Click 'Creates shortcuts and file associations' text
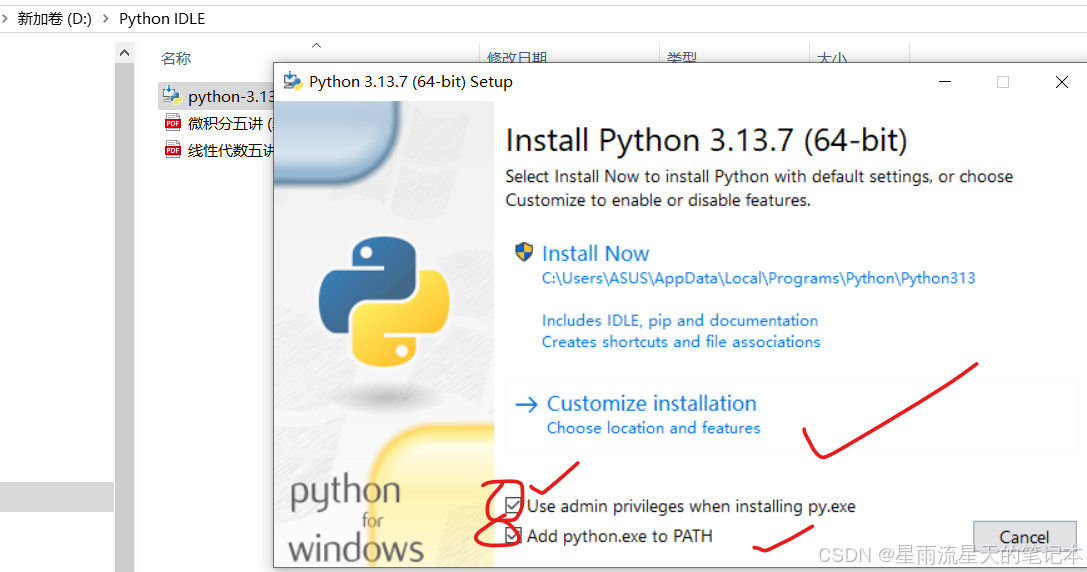Viewport: 1087px width, 572px height. pyautogui.click(x=681, y=342)
